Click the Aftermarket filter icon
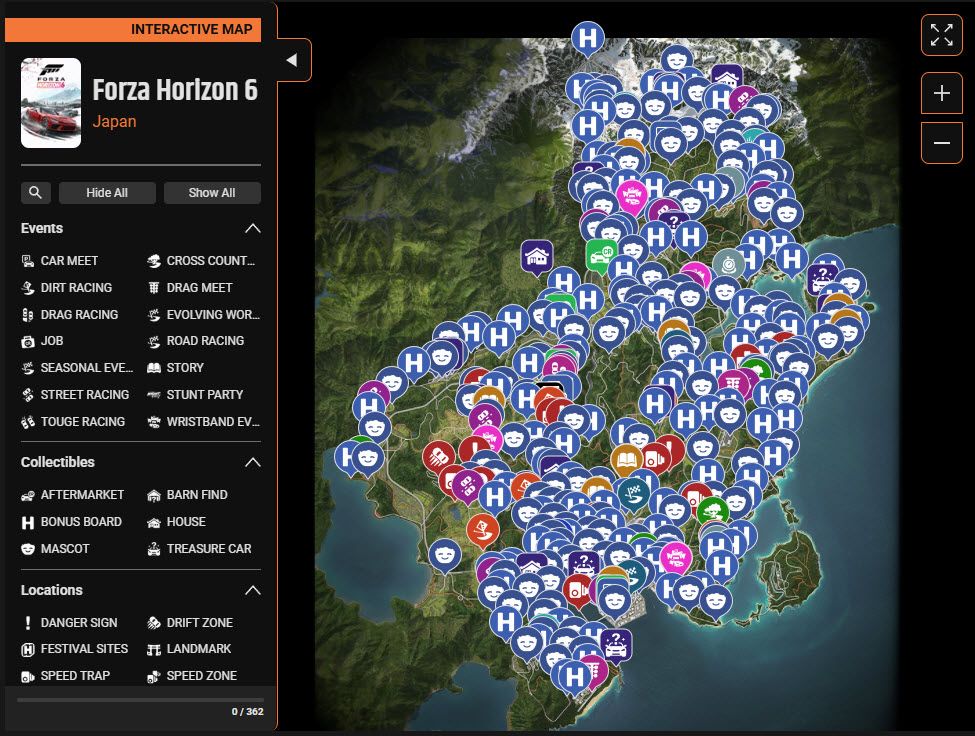This screenshot has width=975, height=736. point(28,495)
